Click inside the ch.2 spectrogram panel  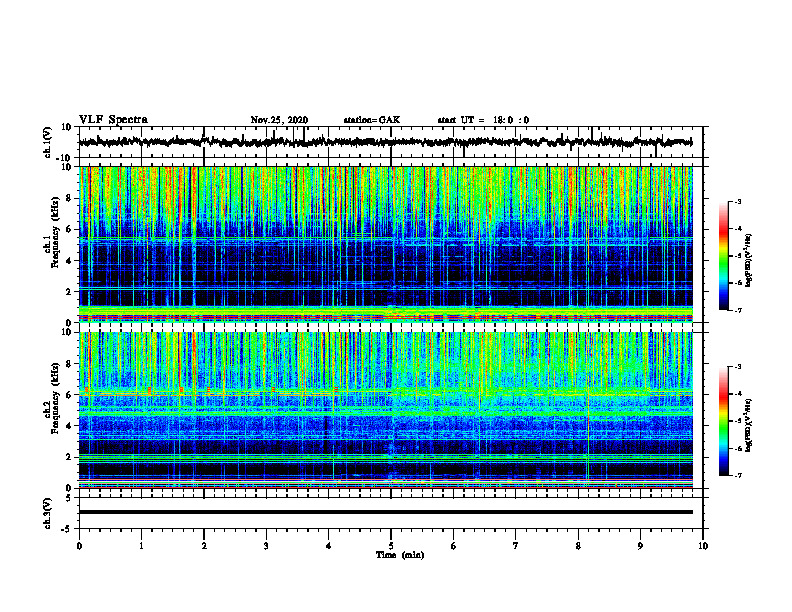[x=385, y=410]
